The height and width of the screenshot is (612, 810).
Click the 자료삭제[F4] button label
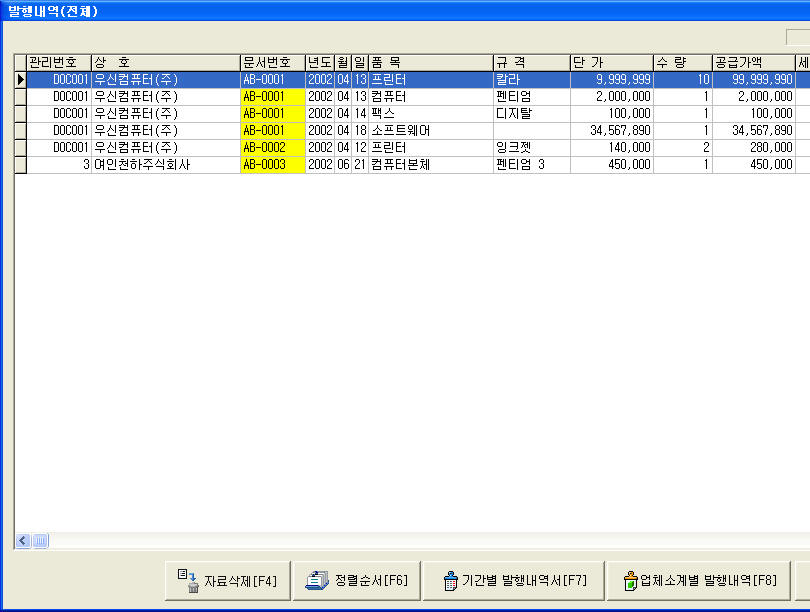[x=240, y=582]
